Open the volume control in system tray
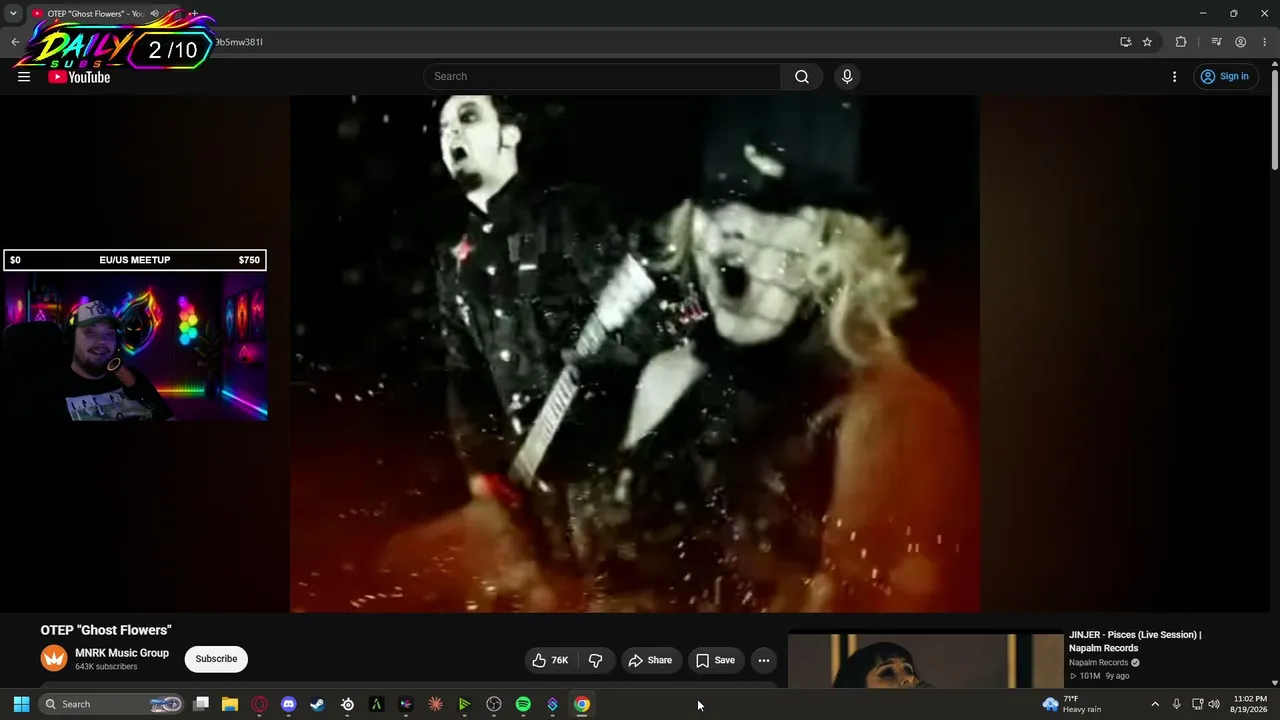 point(1214,704)
